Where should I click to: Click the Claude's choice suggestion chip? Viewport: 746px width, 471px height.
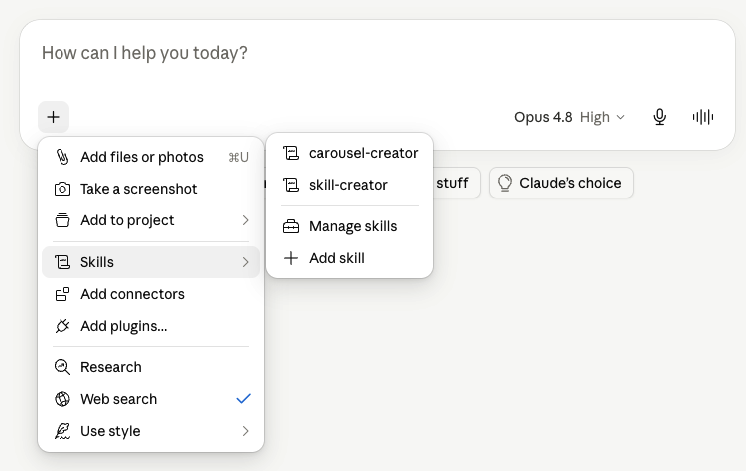tap(561, 183)
